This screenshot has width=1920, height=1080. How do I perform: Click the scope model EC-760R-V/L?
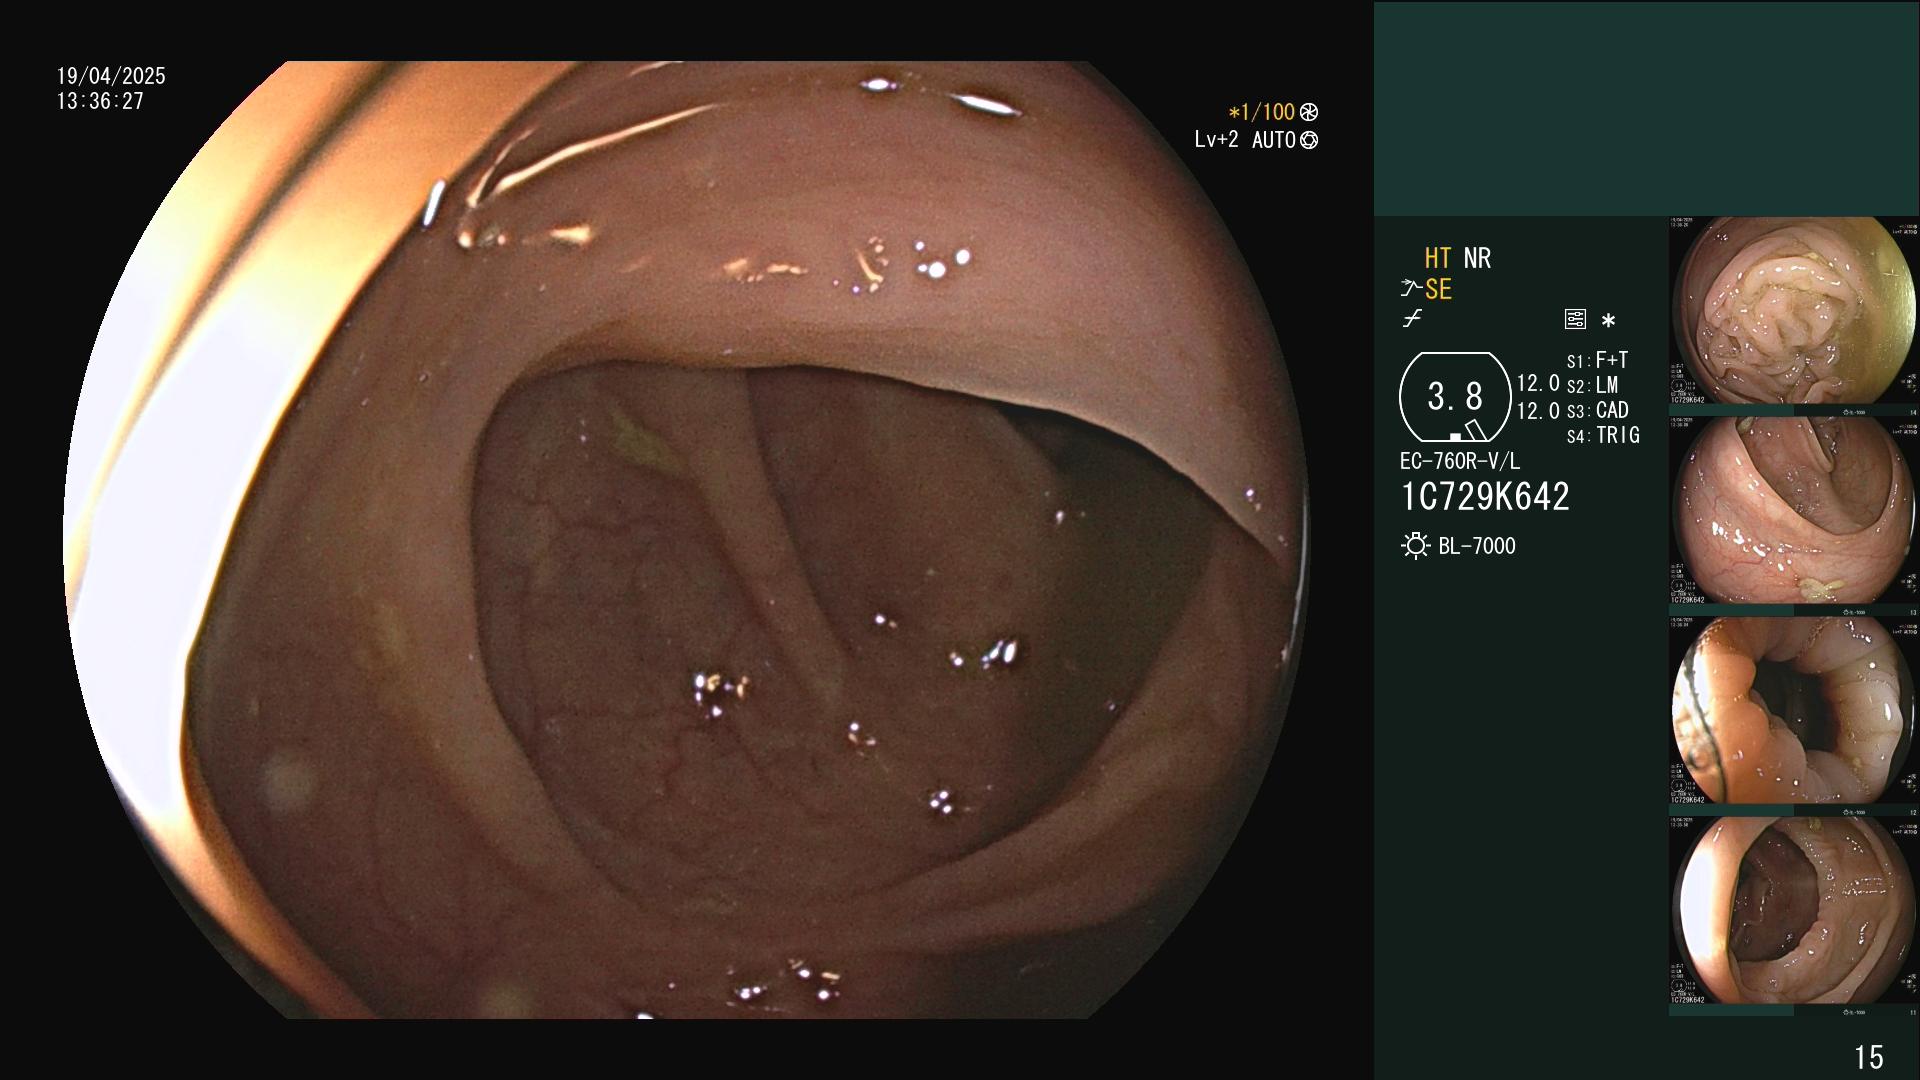(1460, 461)
